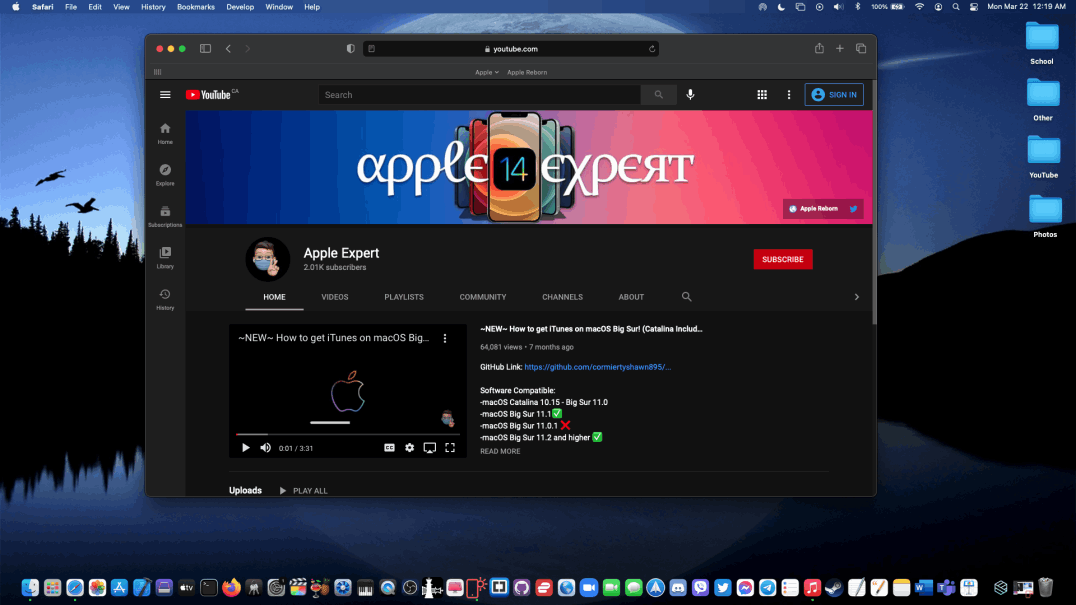
Task: Click the red SUBSCRIBE button
Action: pos(782,259)
